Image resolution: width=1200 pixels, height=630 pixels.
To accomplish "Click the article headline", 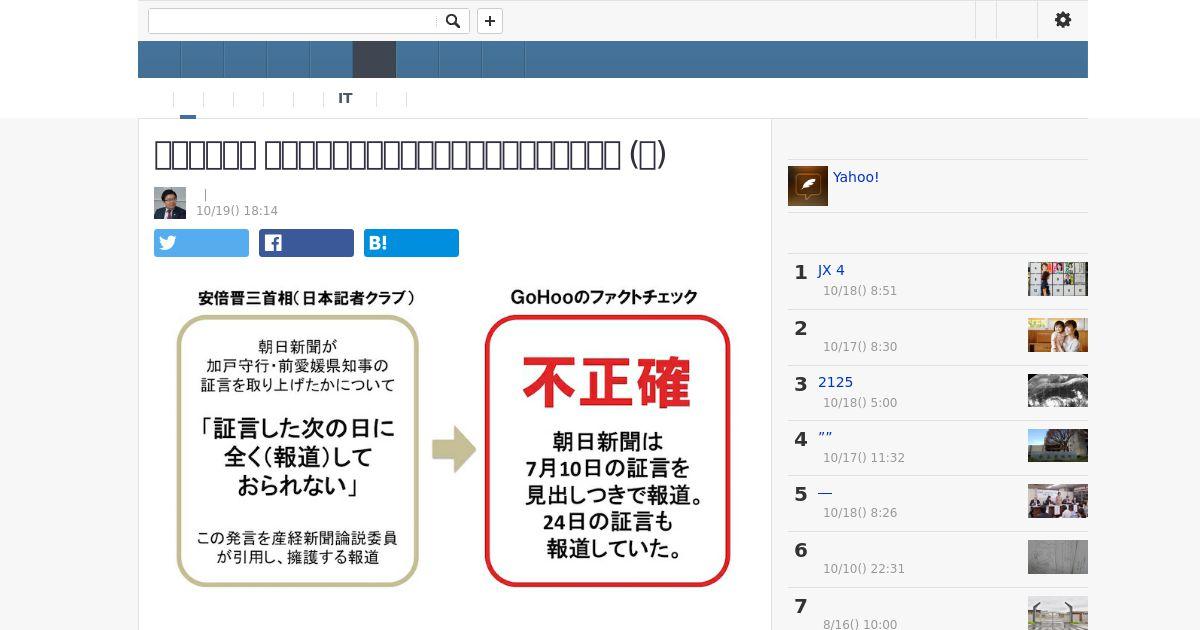I will 410,155.
